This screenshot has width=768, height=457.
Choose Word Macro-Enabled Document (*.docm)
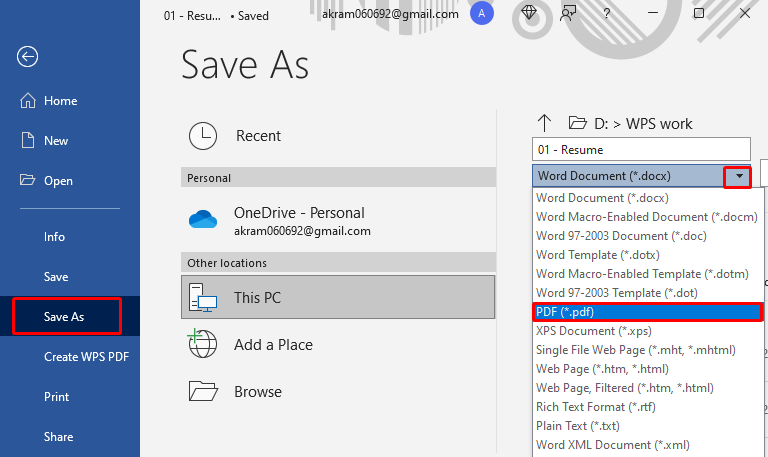pos(648,217)
